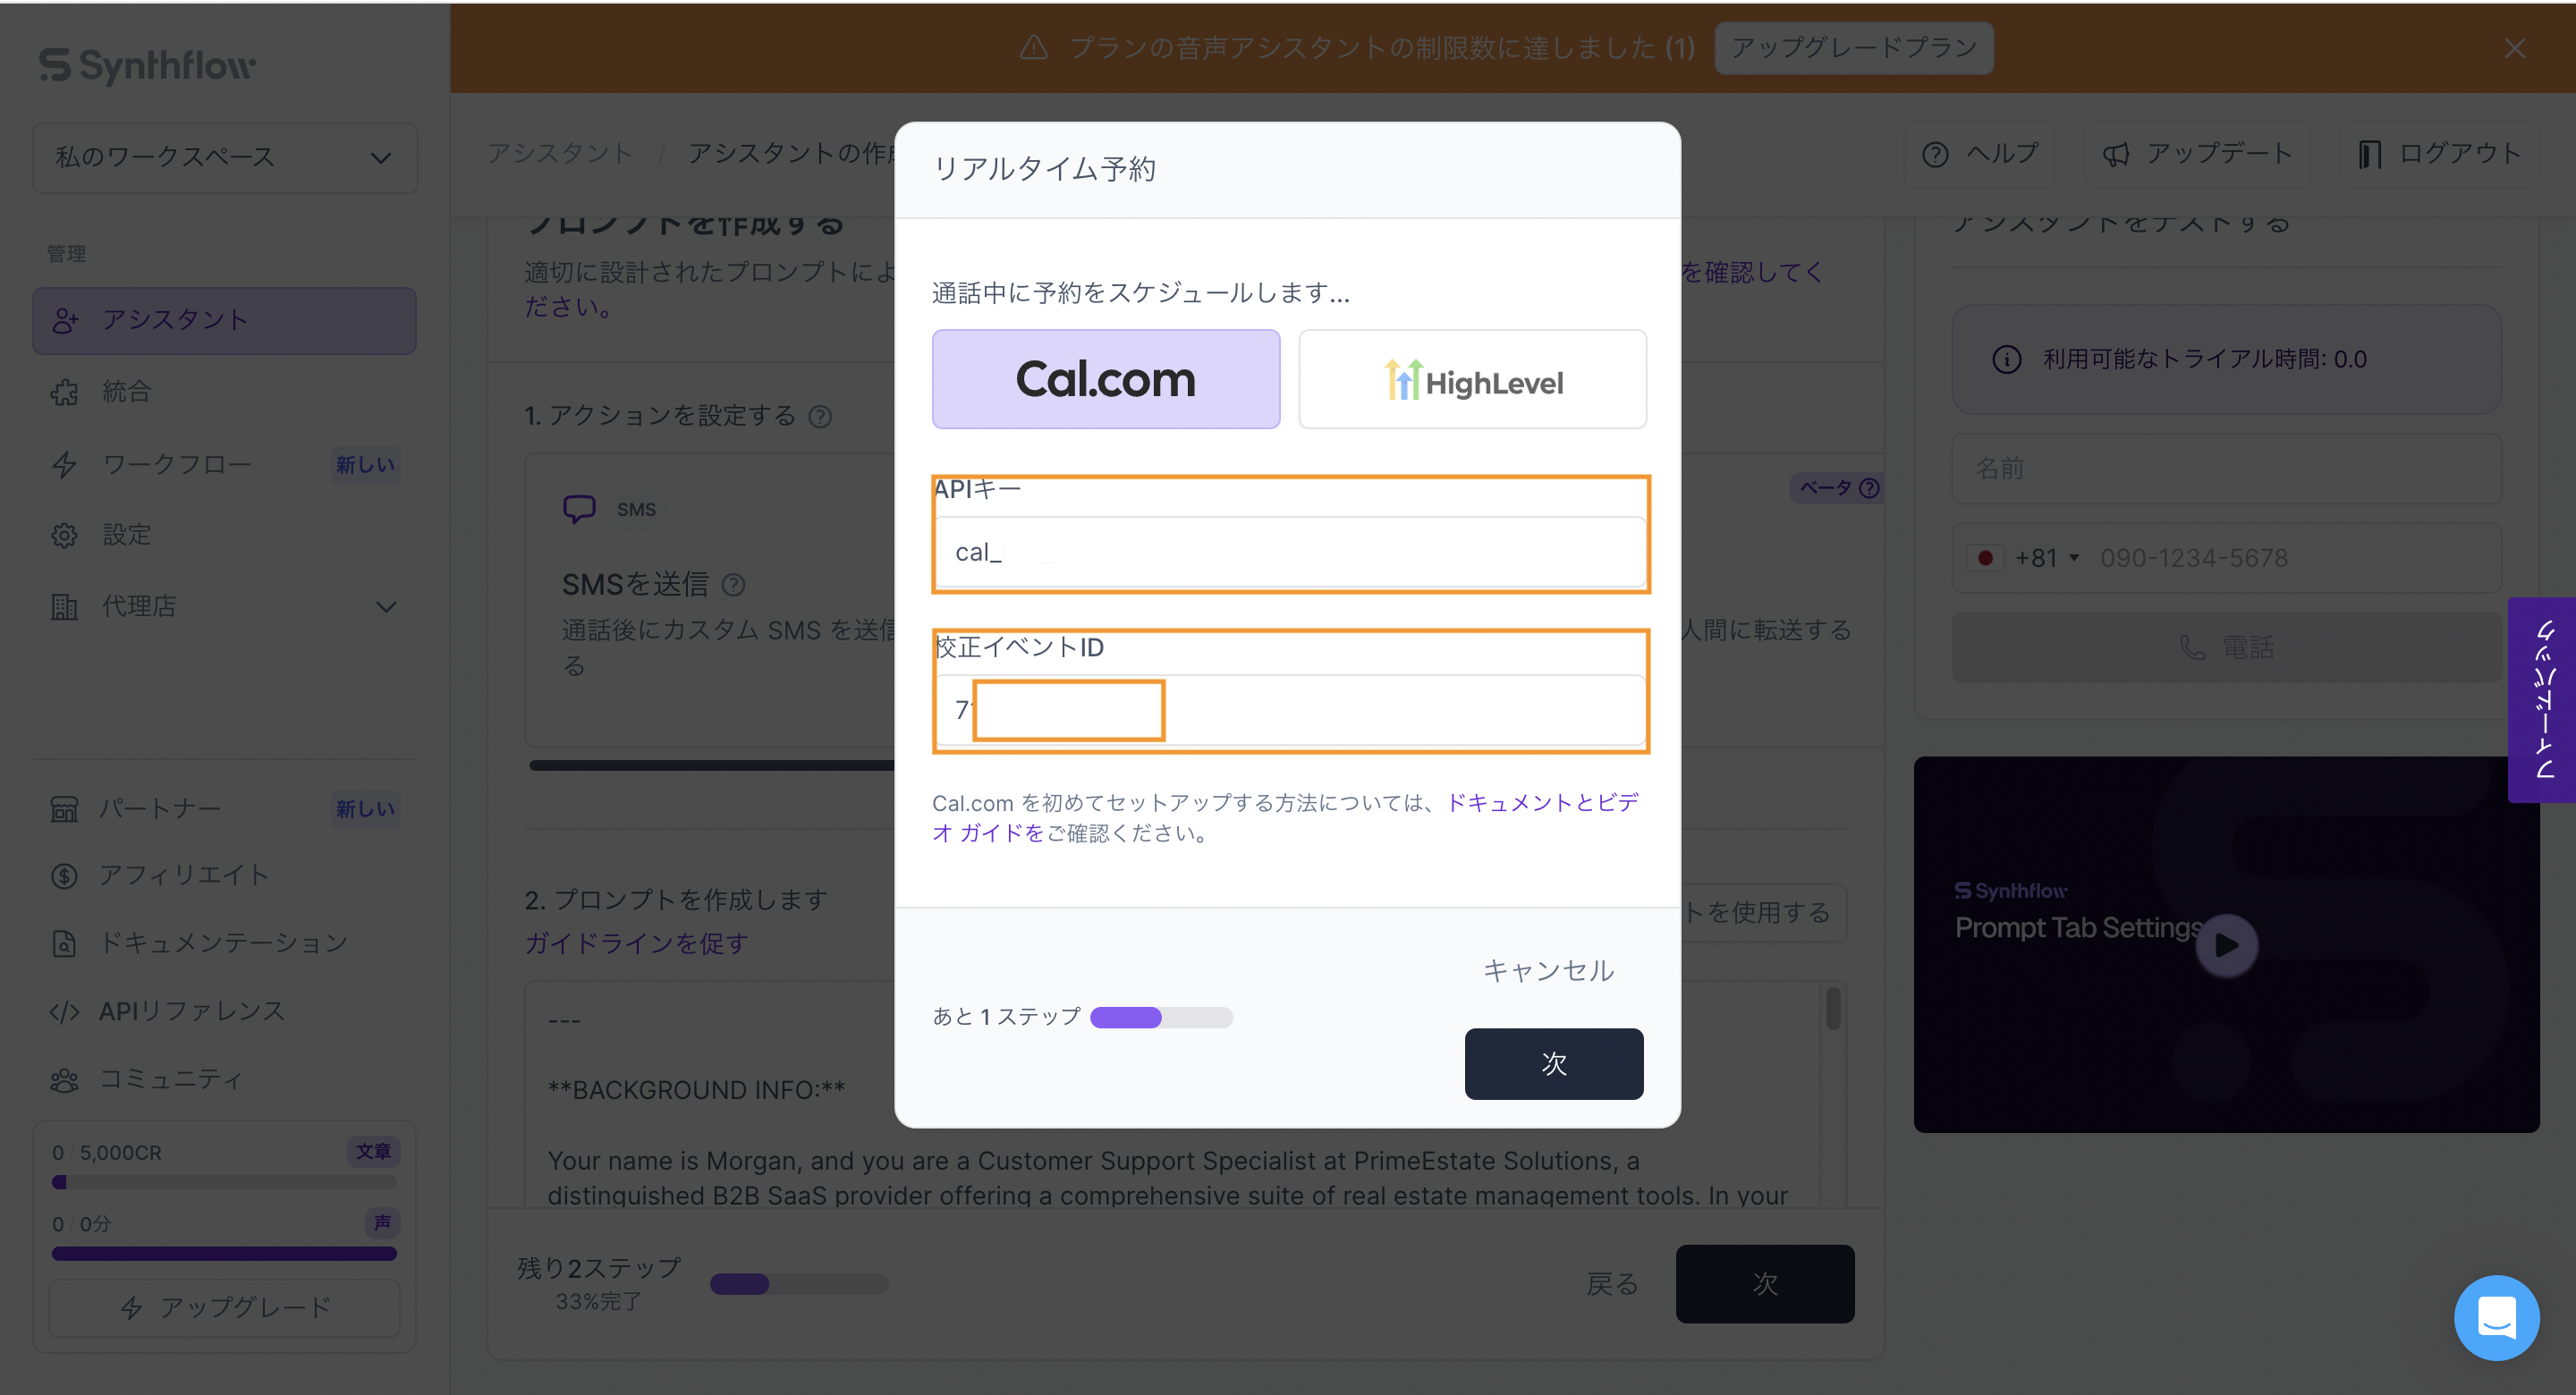Open 設定 settings in the sidebar
The width and height of the screenshot is (2576, 1395).
coord(126,535)
